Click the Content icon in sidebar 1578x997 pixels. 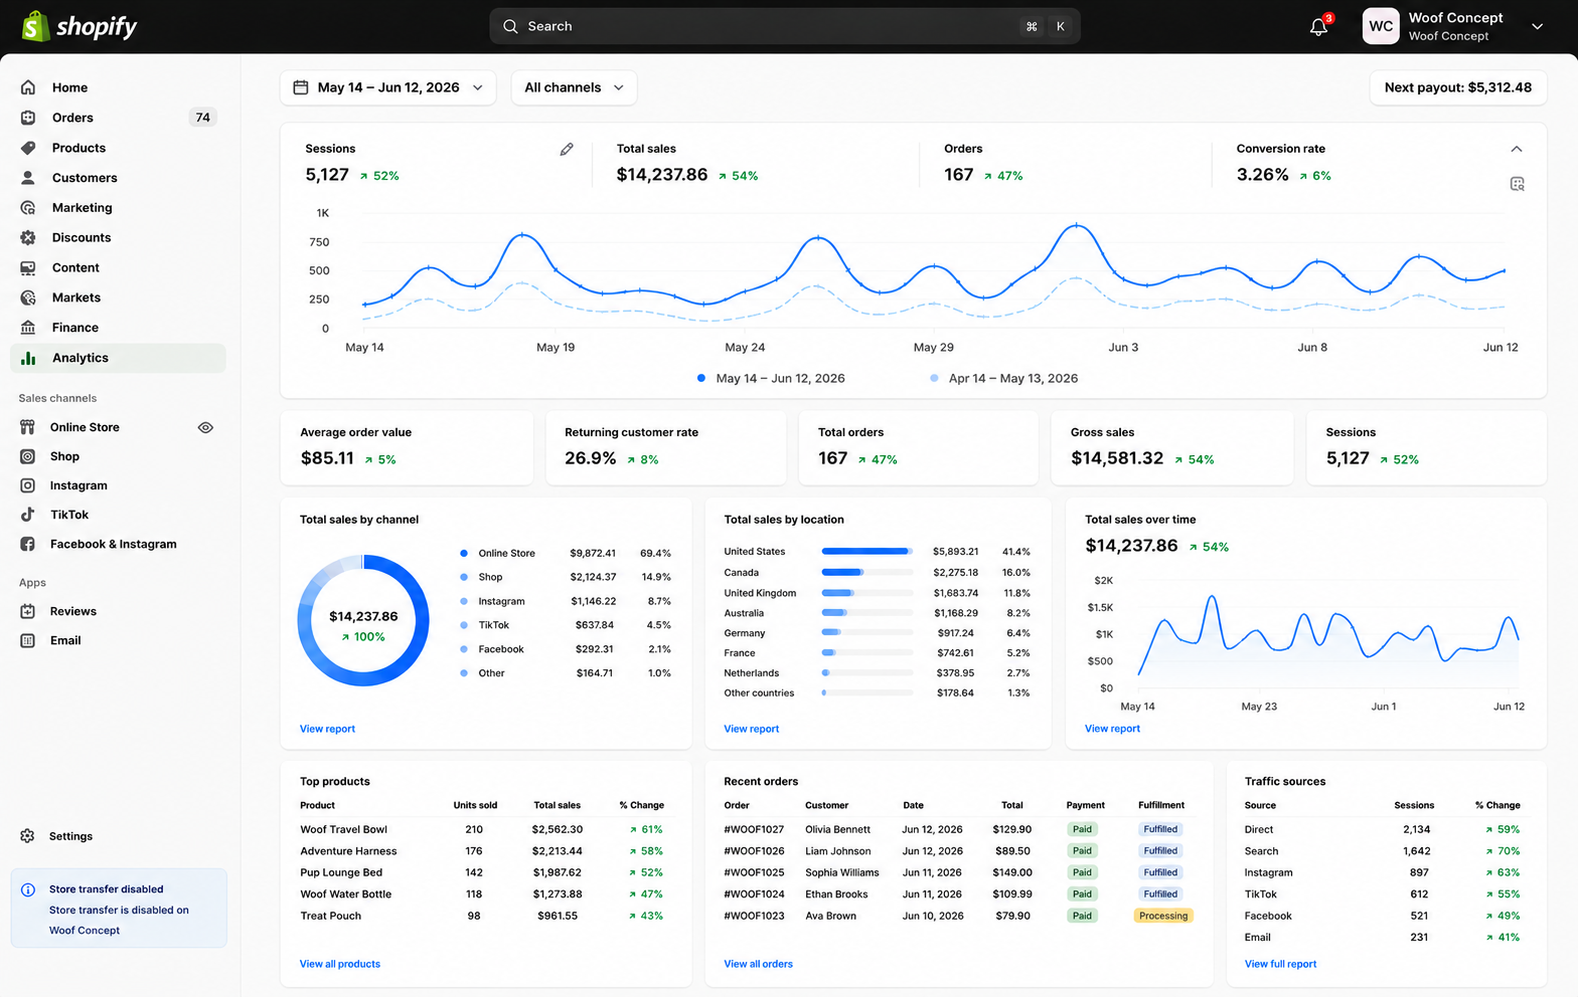(28, 267)
